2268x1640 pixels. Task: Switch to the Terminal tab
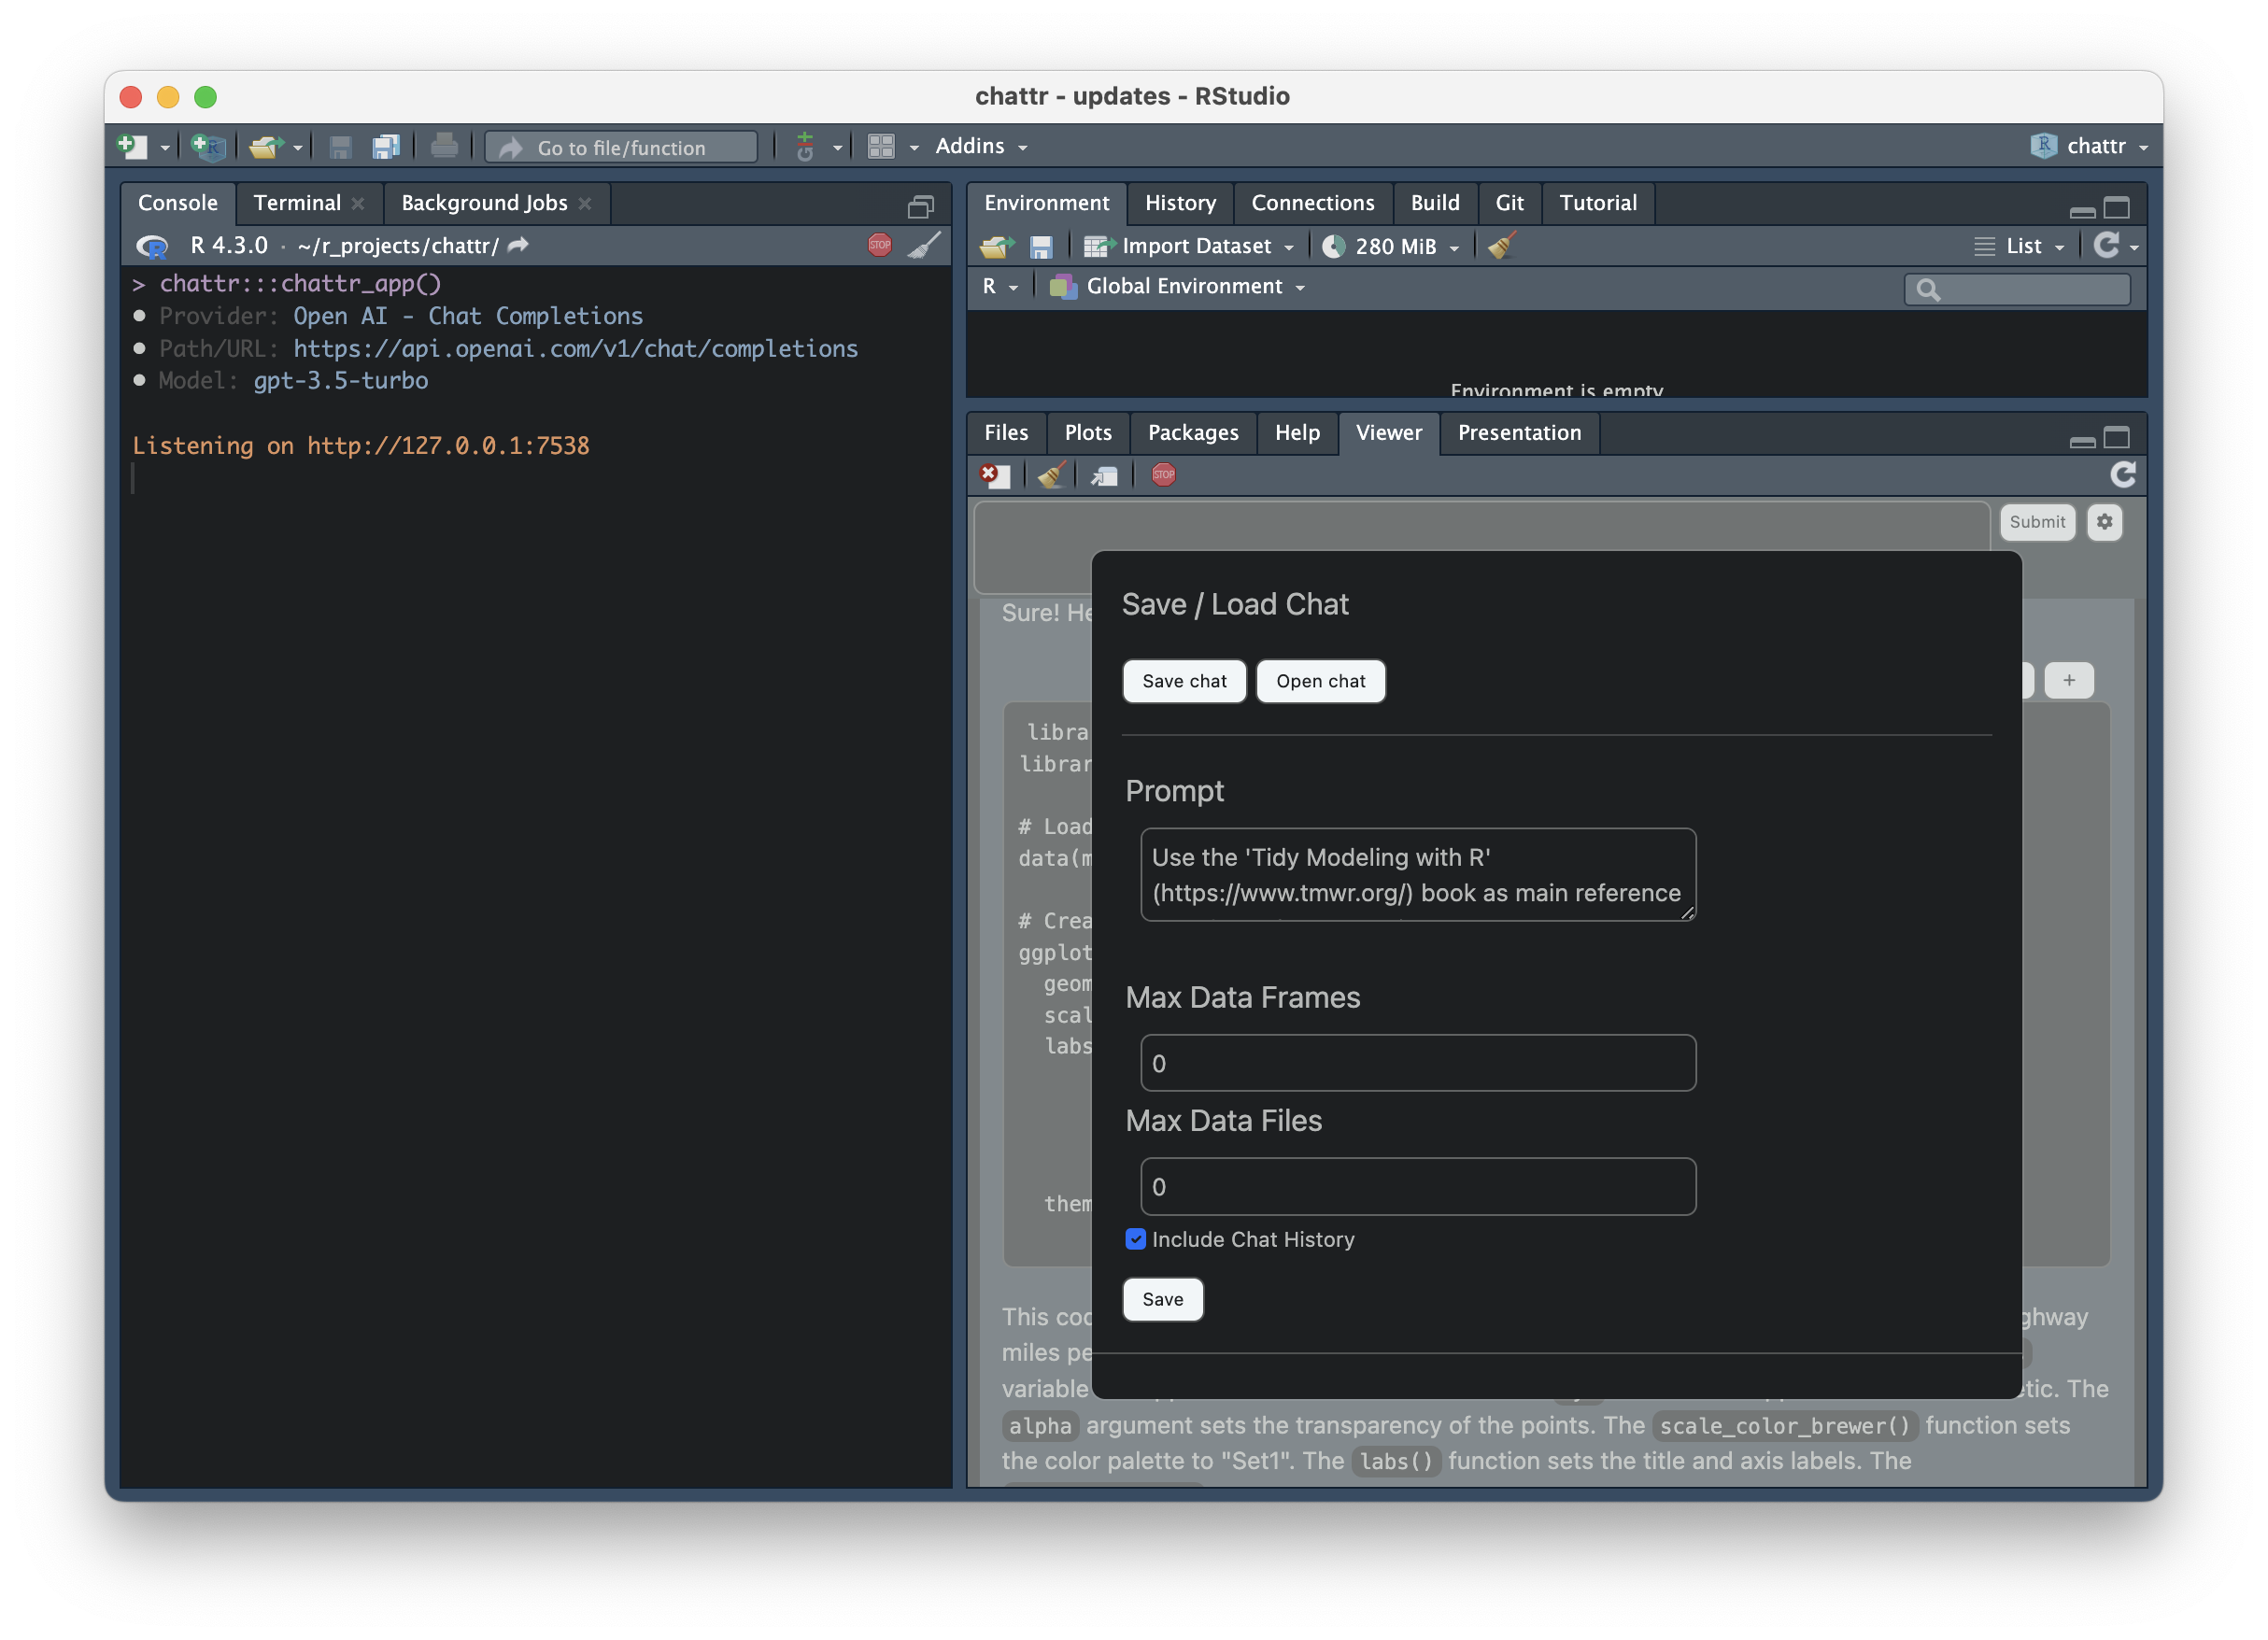[297, 203]
